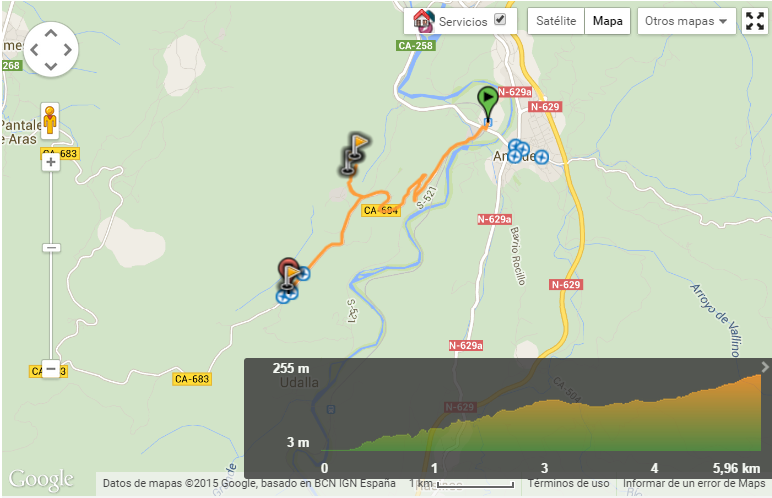Pan the map upward with arrow

pos(51,33)
